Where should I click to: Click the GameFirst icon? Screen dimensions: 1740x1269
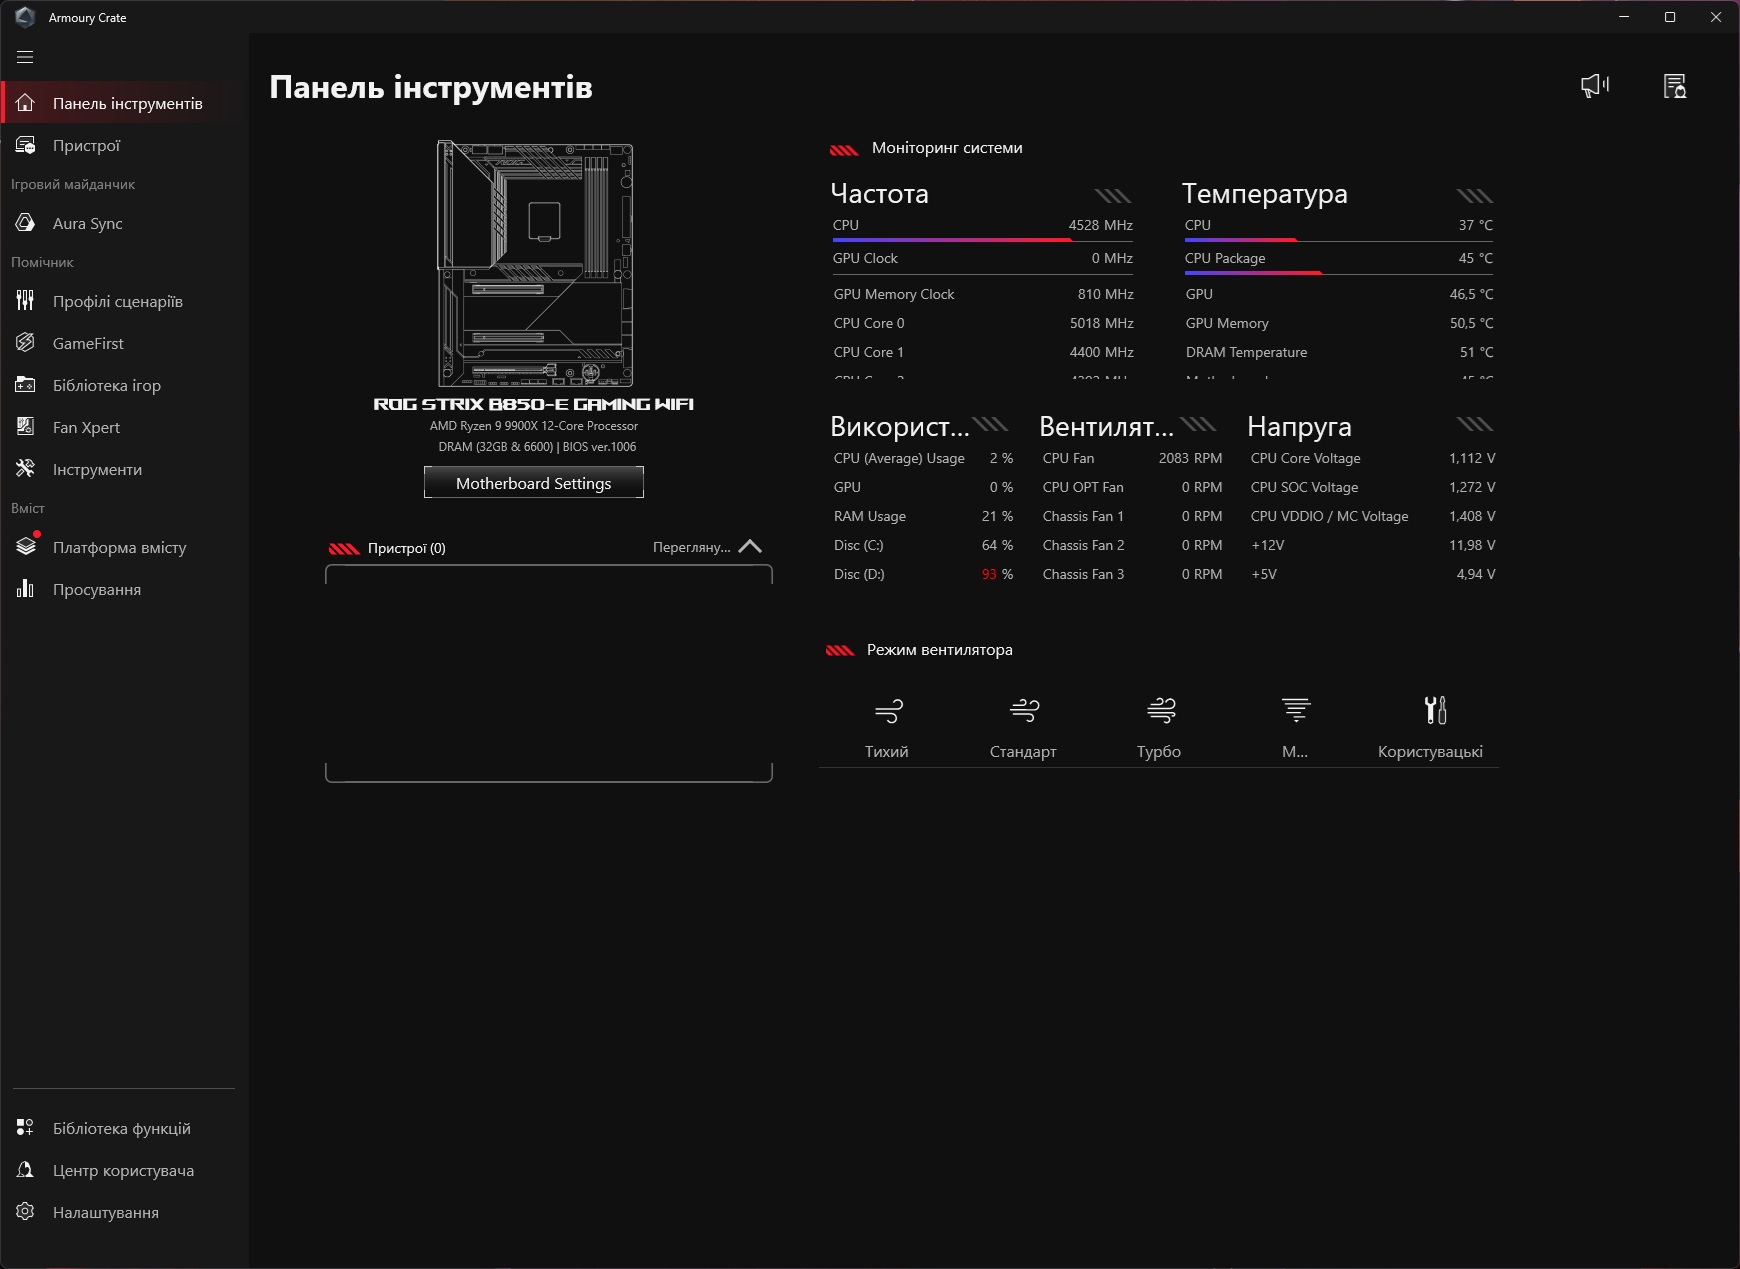pyautogui.click(x=25, y=343)
